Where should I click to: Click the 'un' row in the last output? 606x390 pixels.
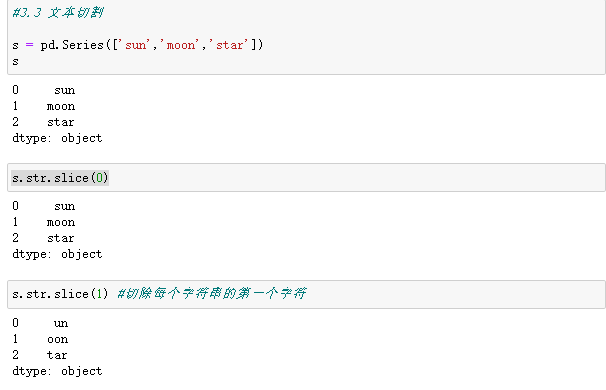coord(40,323)
